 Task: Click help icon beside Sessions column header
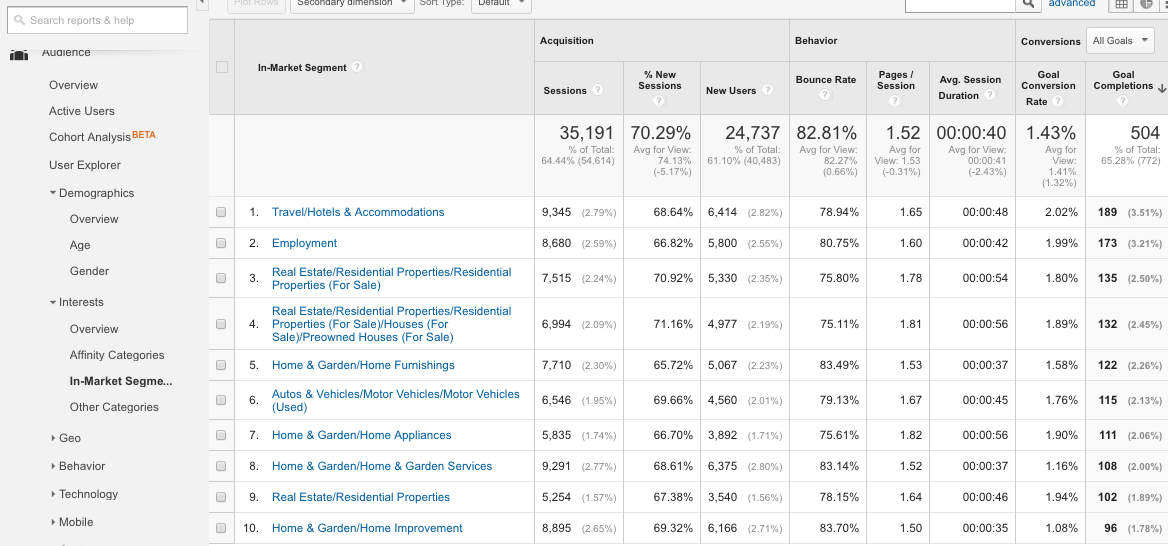[598, 90]
